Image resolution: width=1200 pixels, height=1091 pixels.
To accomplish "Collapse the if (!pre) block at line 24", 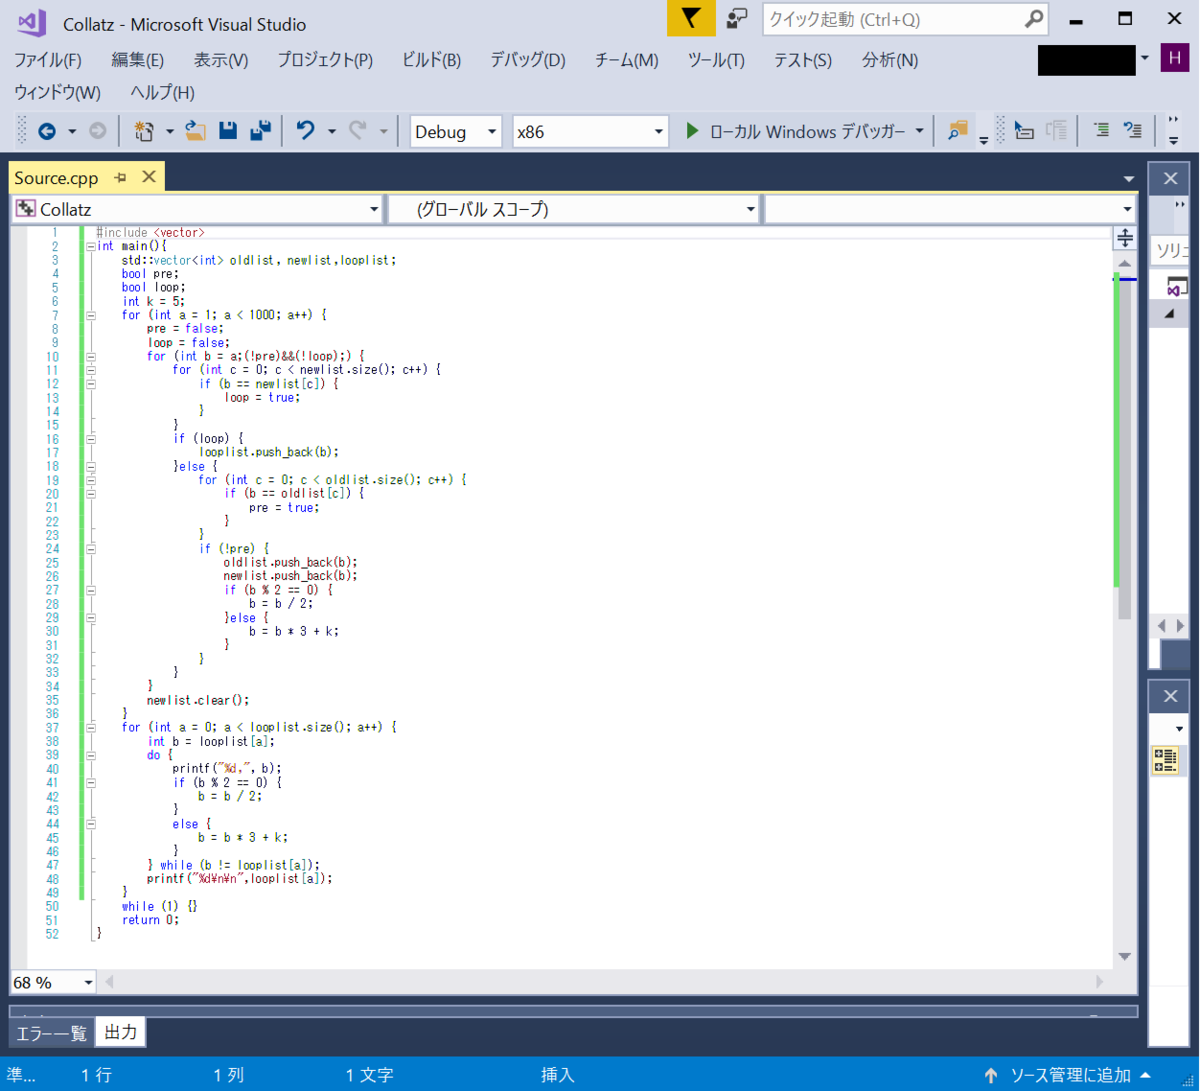I will (x=91, y=549).
